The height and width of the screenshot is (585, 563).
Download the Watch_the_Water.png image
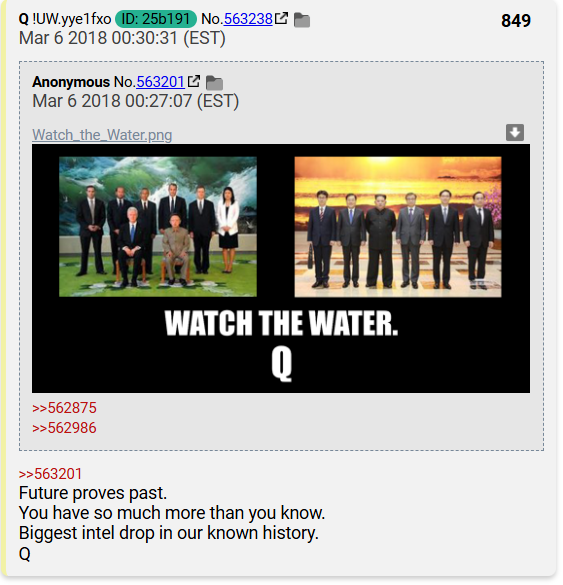[515, 132]
